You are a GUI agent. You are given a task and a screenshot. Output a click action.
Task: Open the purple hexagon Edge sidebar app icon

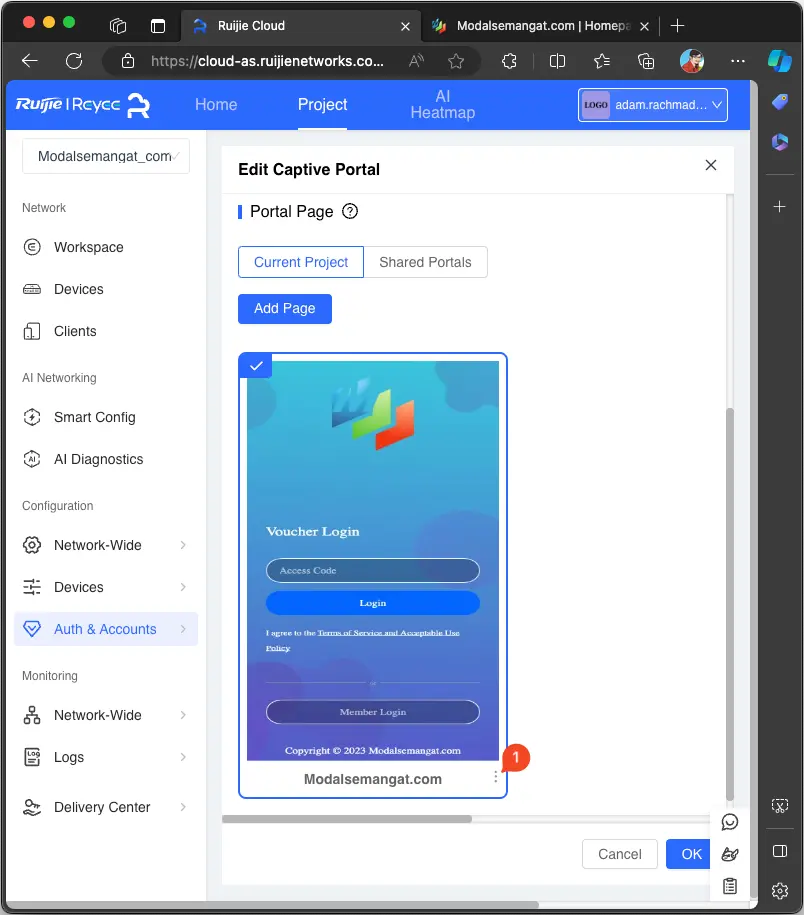779,142
